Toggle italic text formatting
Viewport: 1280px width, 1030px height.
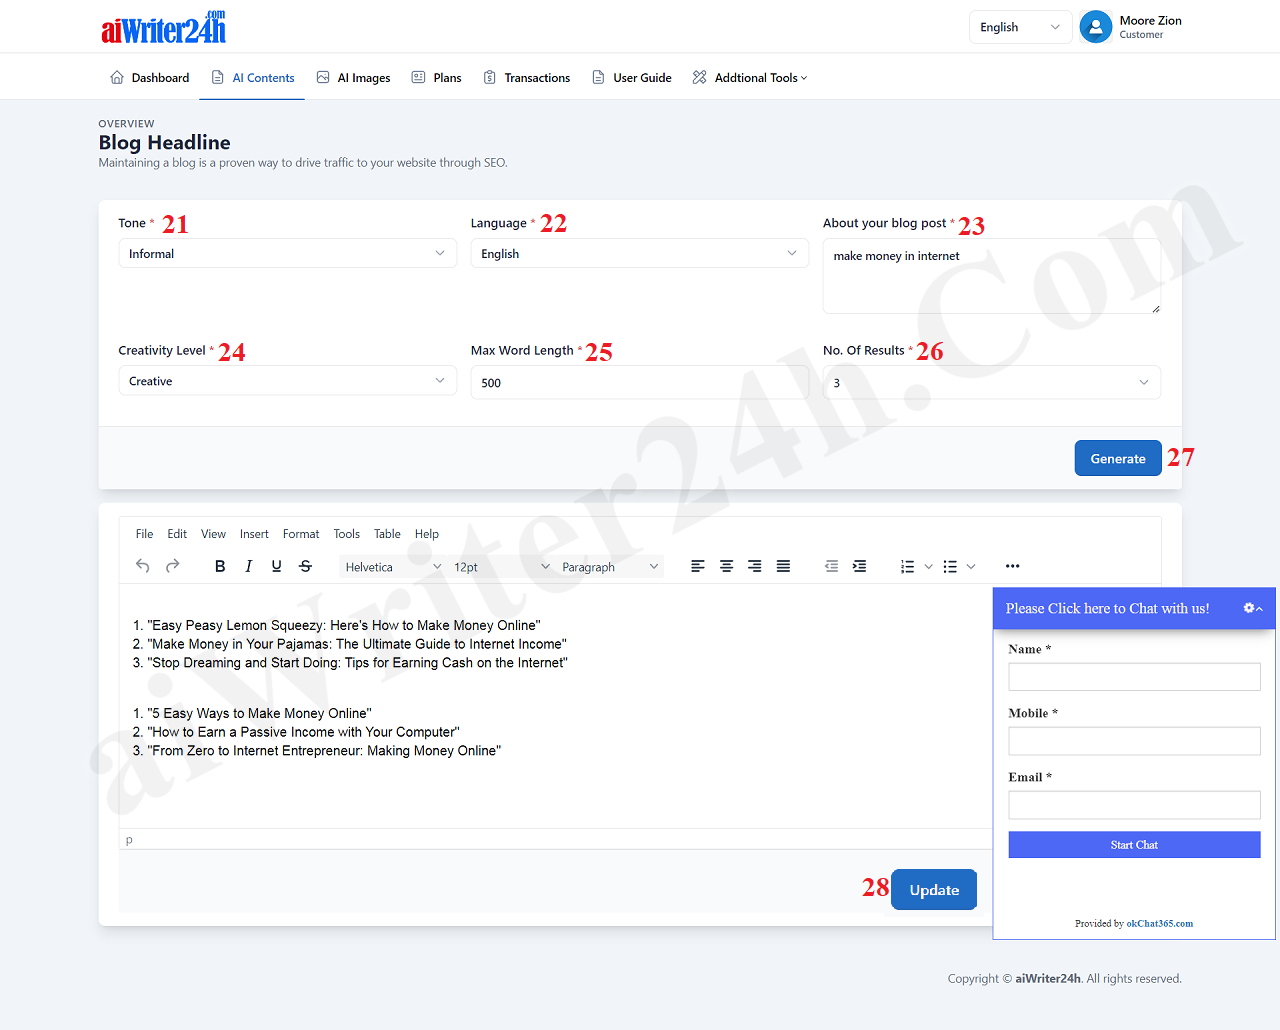pyautogui.click(x=248, y=566)
